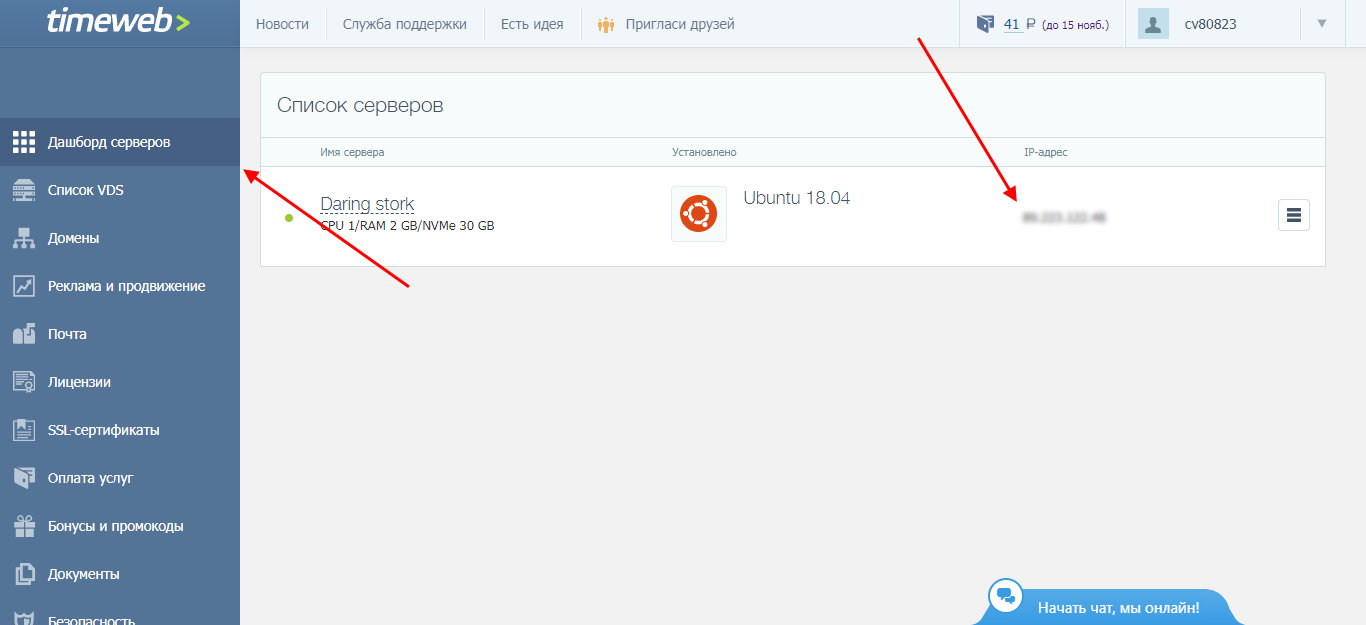Image resolution: width=1366 pixels, height=625 pixels.
Task: Click the Ubuntu logo of the server
Action: coord(698,214)
